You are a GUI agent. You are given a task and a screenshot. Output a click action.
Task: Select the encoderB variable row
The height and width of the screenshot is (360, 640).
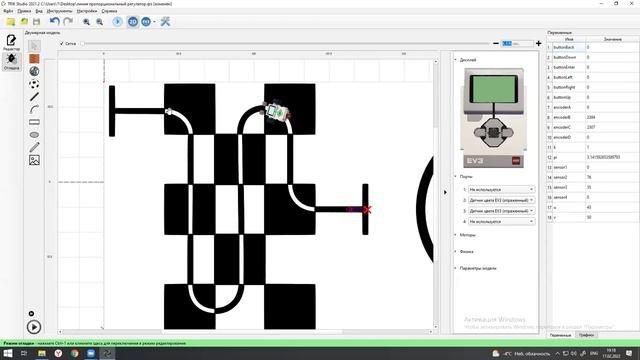(x=593, y=117)
